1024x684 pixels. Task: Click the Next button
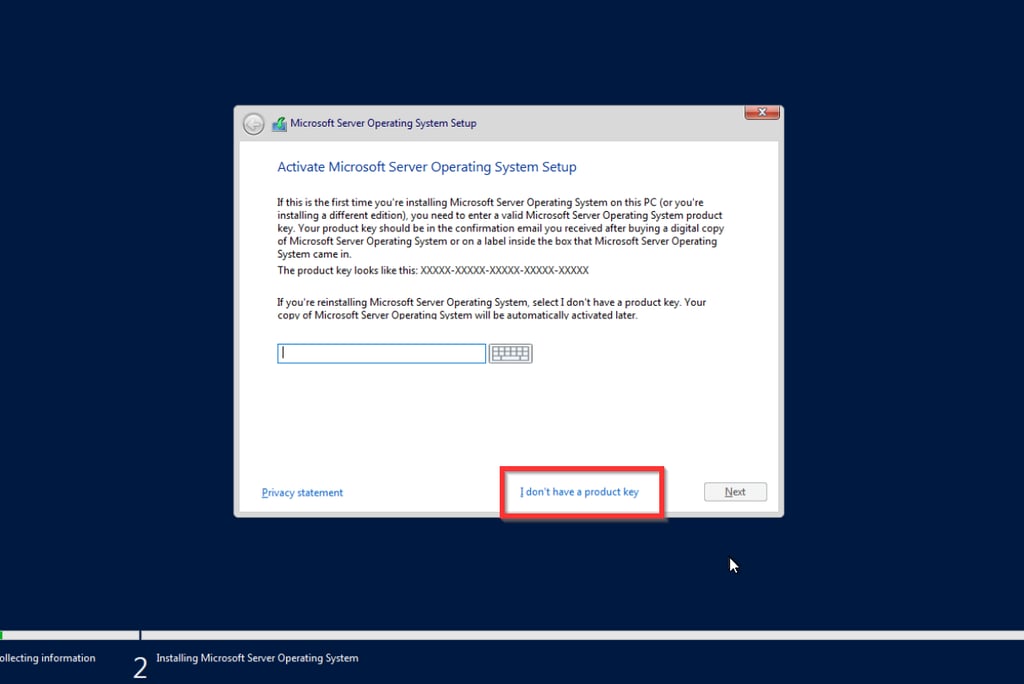pos(735,492)
